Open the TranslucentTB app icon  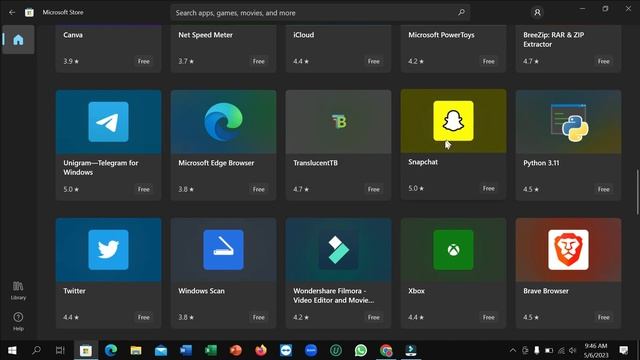[x=339, y=122]
